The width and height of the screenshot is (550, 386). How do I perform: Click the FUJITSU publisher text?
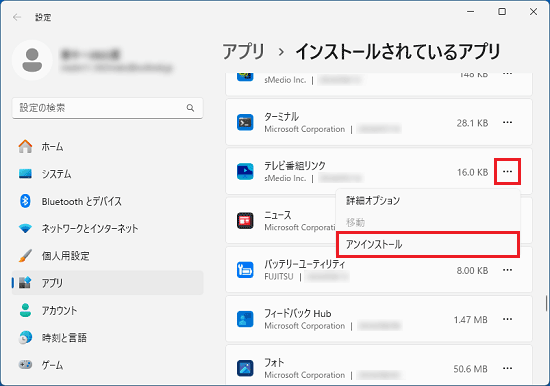click(279, 277)
